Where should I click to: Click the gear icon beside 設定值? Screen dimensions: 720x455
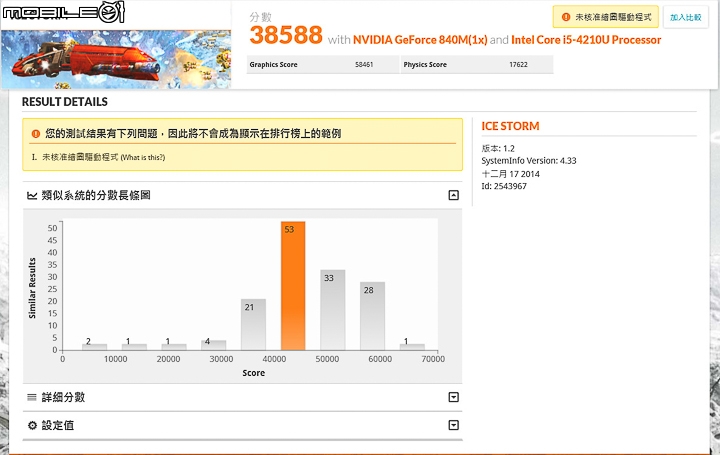(x=32, y=425)
